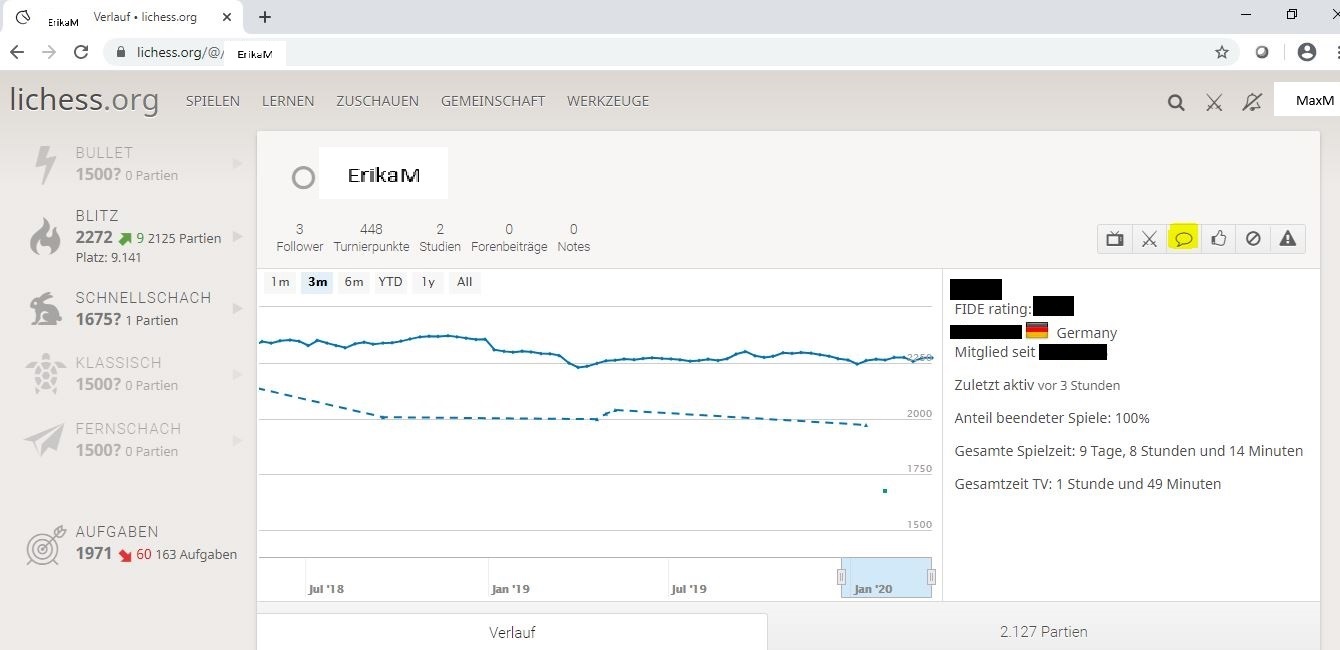Expand the Schnellschach rating arrow
Viewport: 1340px width, 650px height.
click(x=237, y=309)
